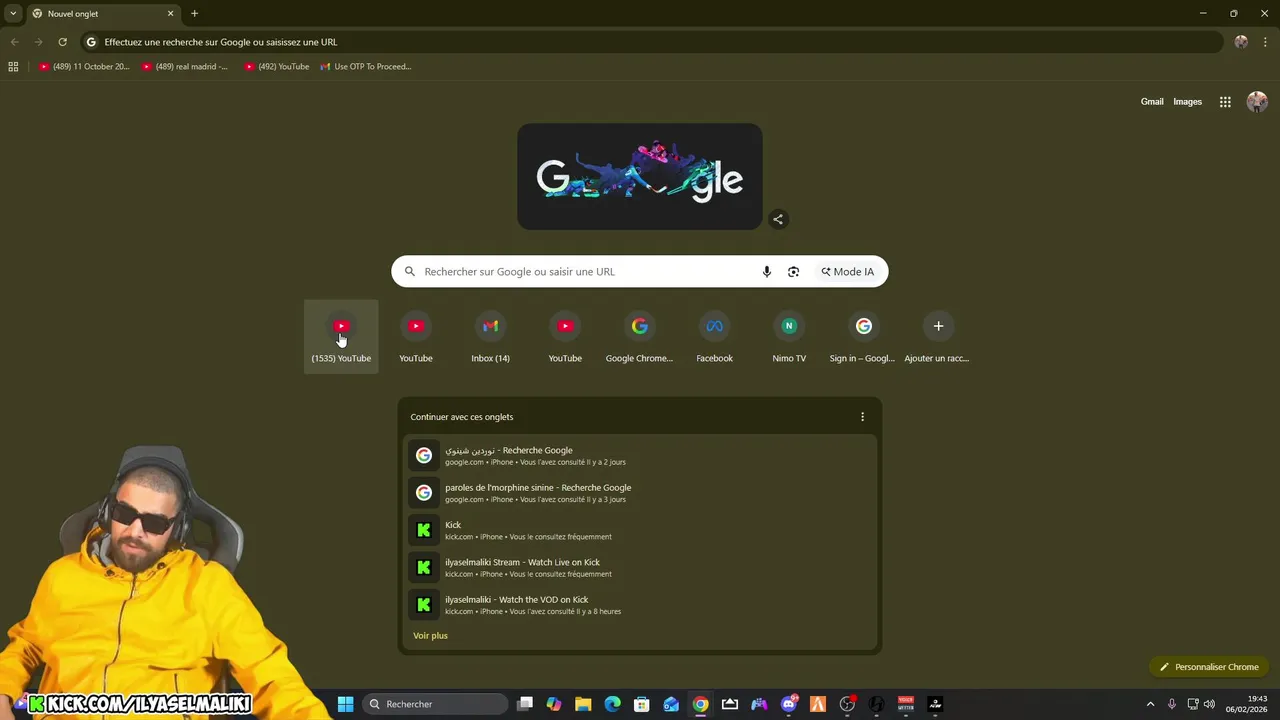This screenshot has height=720, width=1280.
Task: Open the (1535) YouTube shortcut
Action: (x=341, y=337)
